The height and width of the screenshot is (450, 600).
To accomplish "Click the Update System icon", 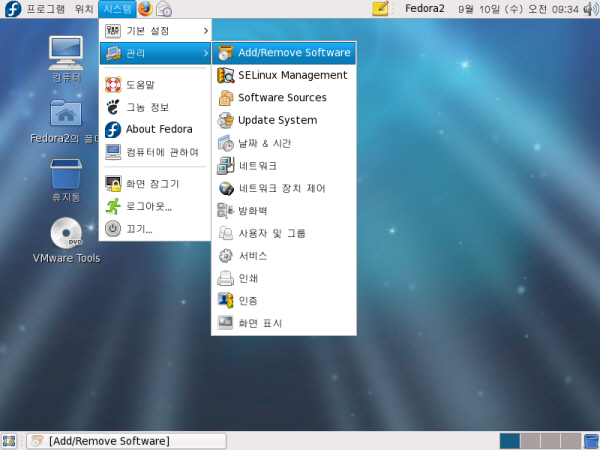I will coord(225,120).
